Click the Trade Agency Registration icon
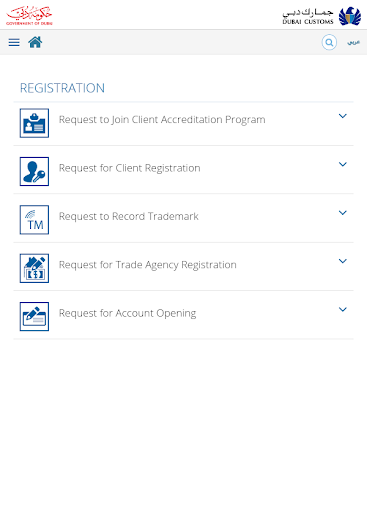Image resolution: width=367 pixels, height=512 pixels. (34, 268)
